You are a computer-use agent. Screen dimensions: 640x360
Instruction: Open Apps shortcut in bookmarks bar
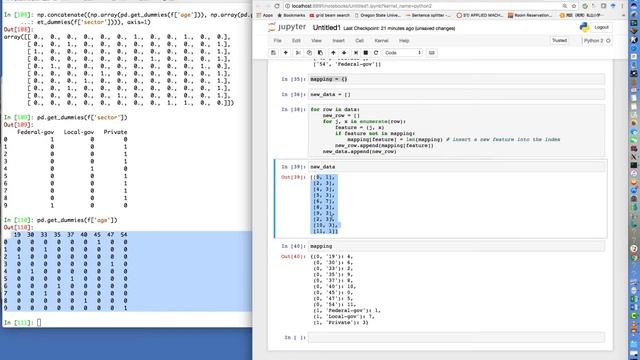pyautogui.click(x=264, y=15)
